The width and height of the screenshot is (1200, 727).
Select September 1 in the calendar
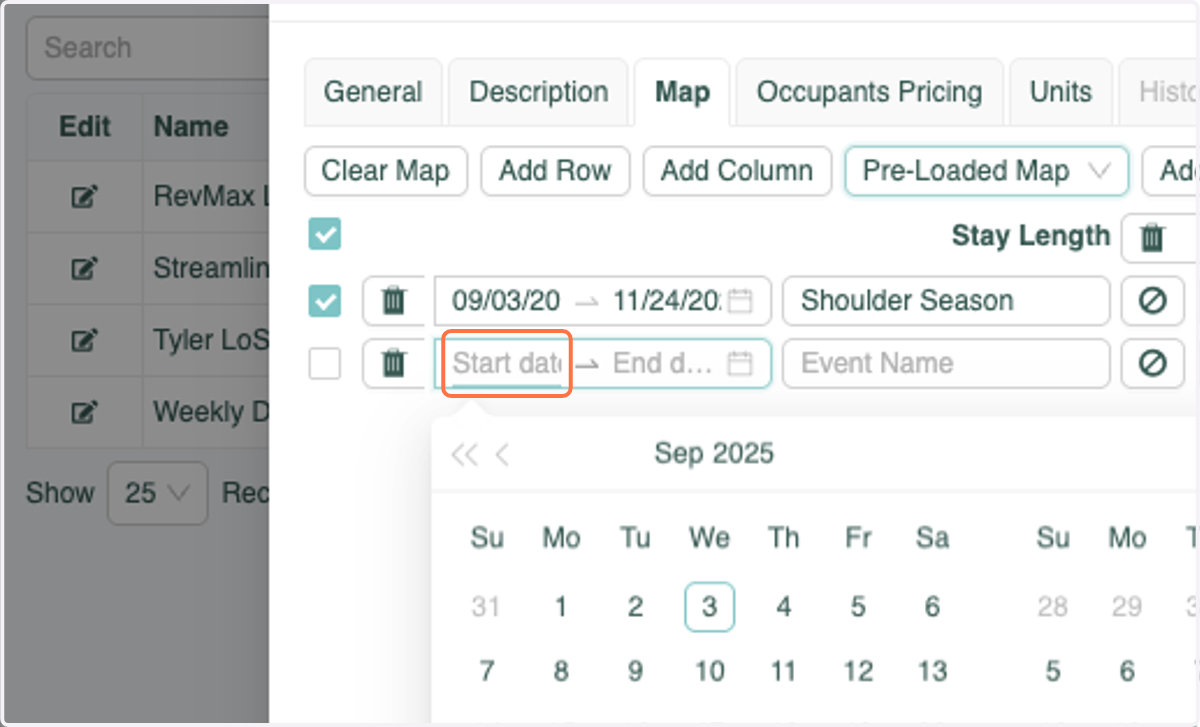(x=561, y=607)
